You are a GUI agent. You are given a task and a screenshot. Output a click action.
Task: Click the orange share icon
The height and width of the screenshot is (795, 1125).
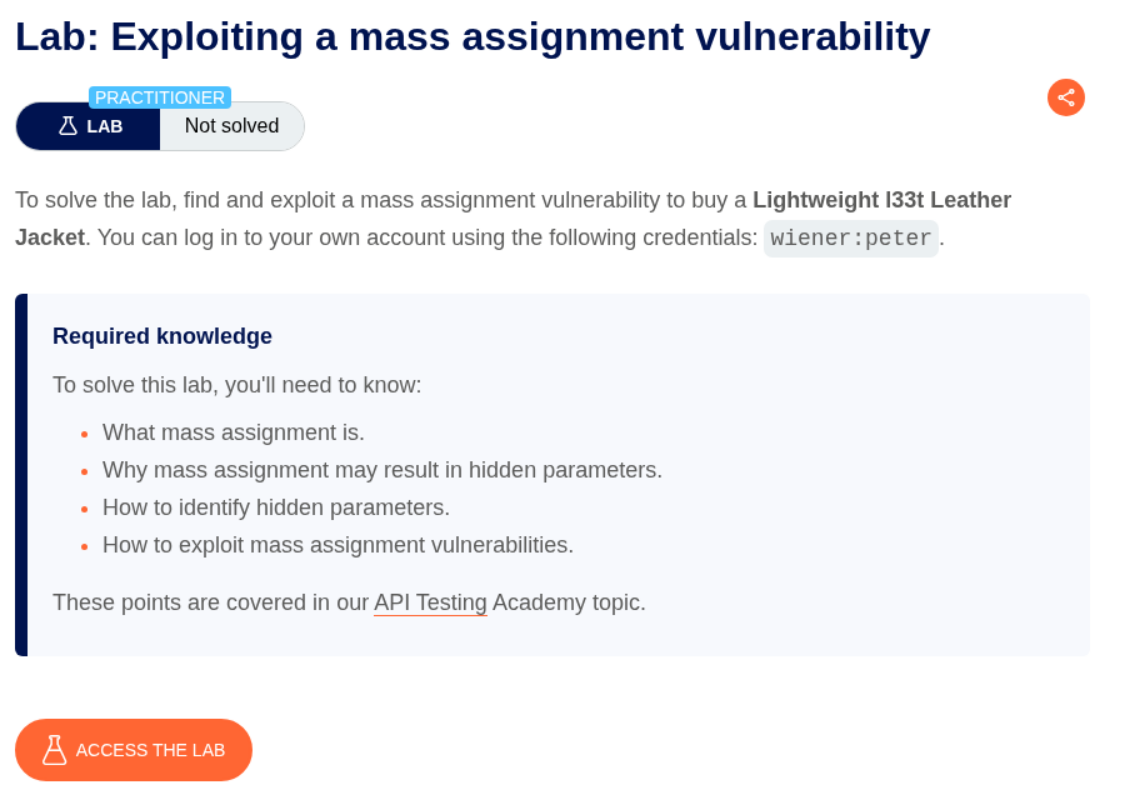[1066, 97]
